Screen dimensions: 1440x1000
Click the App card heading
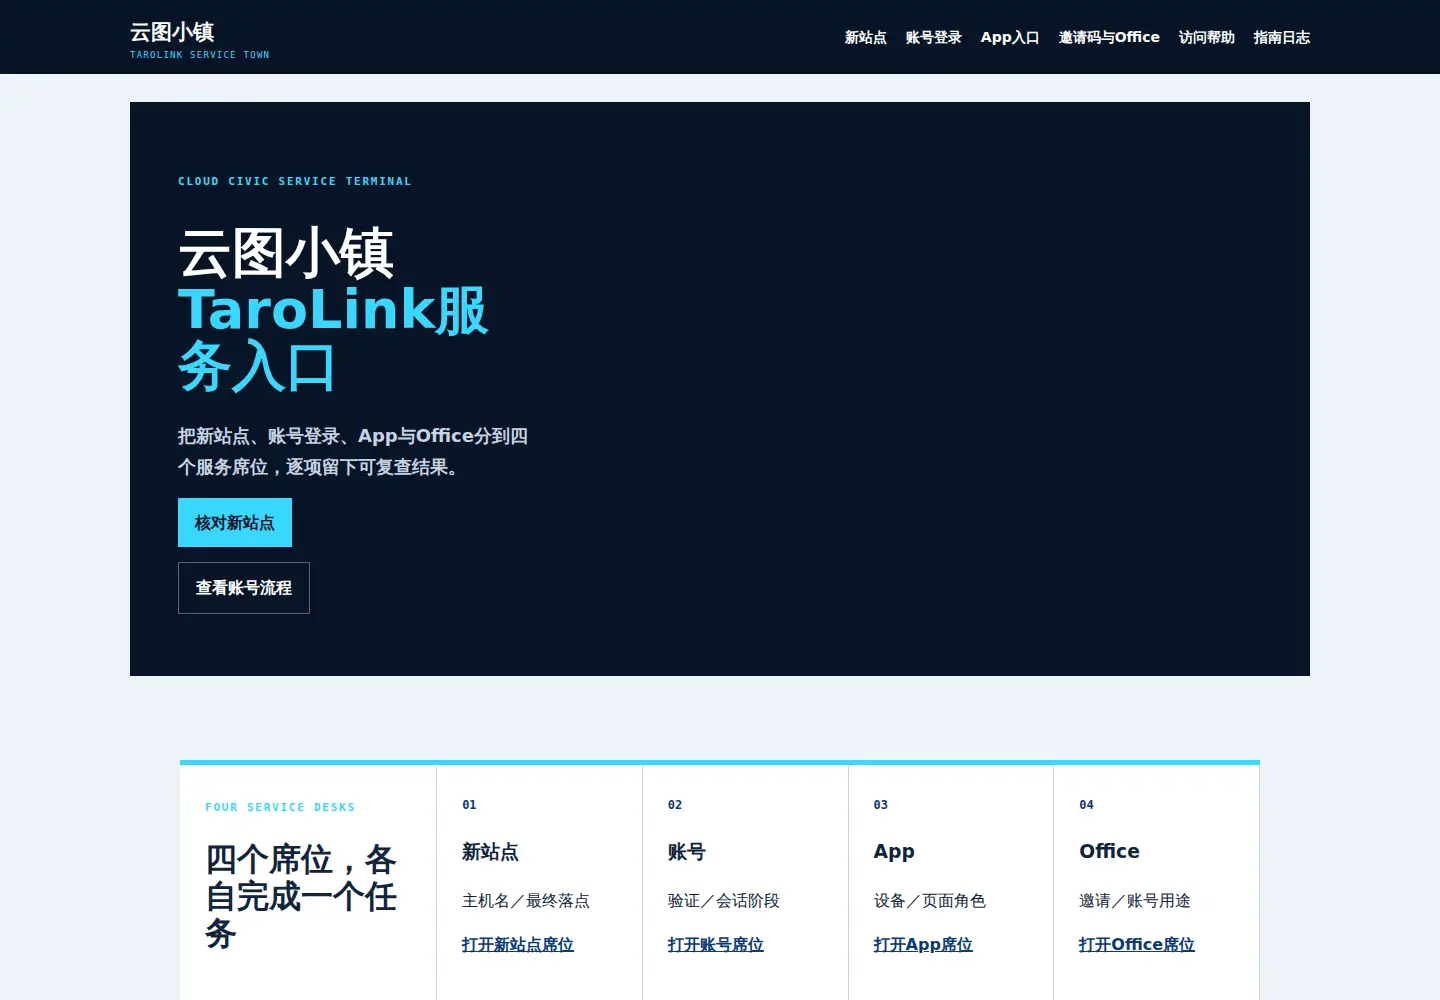coord(894,852)
